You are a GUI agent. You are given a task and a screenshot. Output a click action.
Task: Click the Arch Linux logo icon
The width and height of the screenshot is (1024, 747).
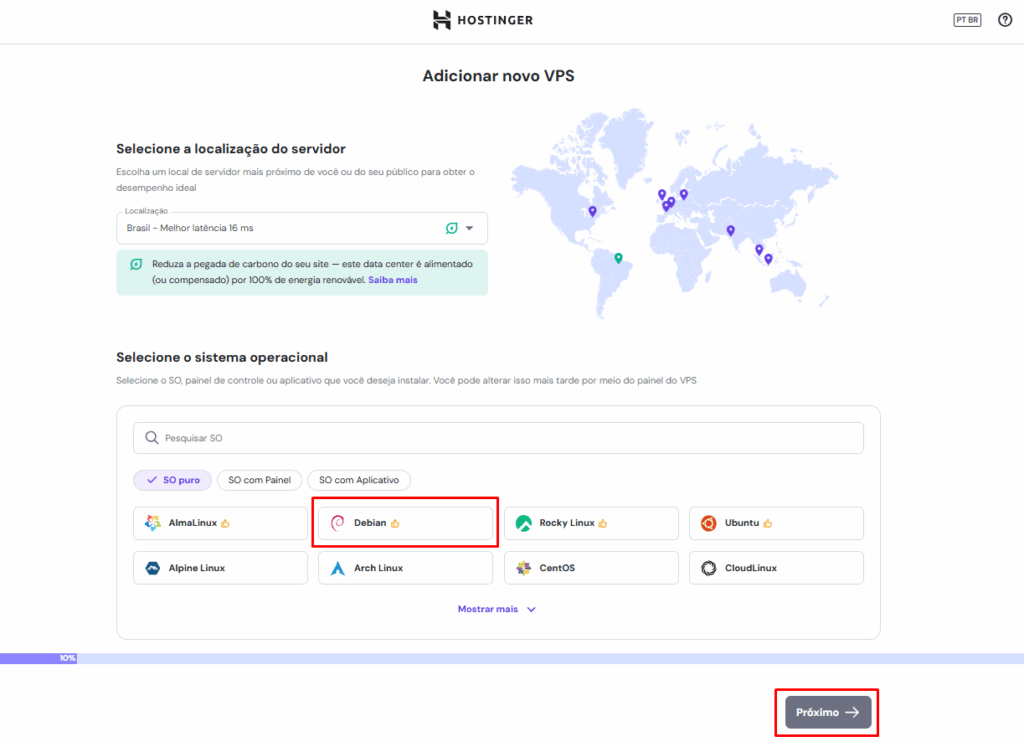(338, 568)
